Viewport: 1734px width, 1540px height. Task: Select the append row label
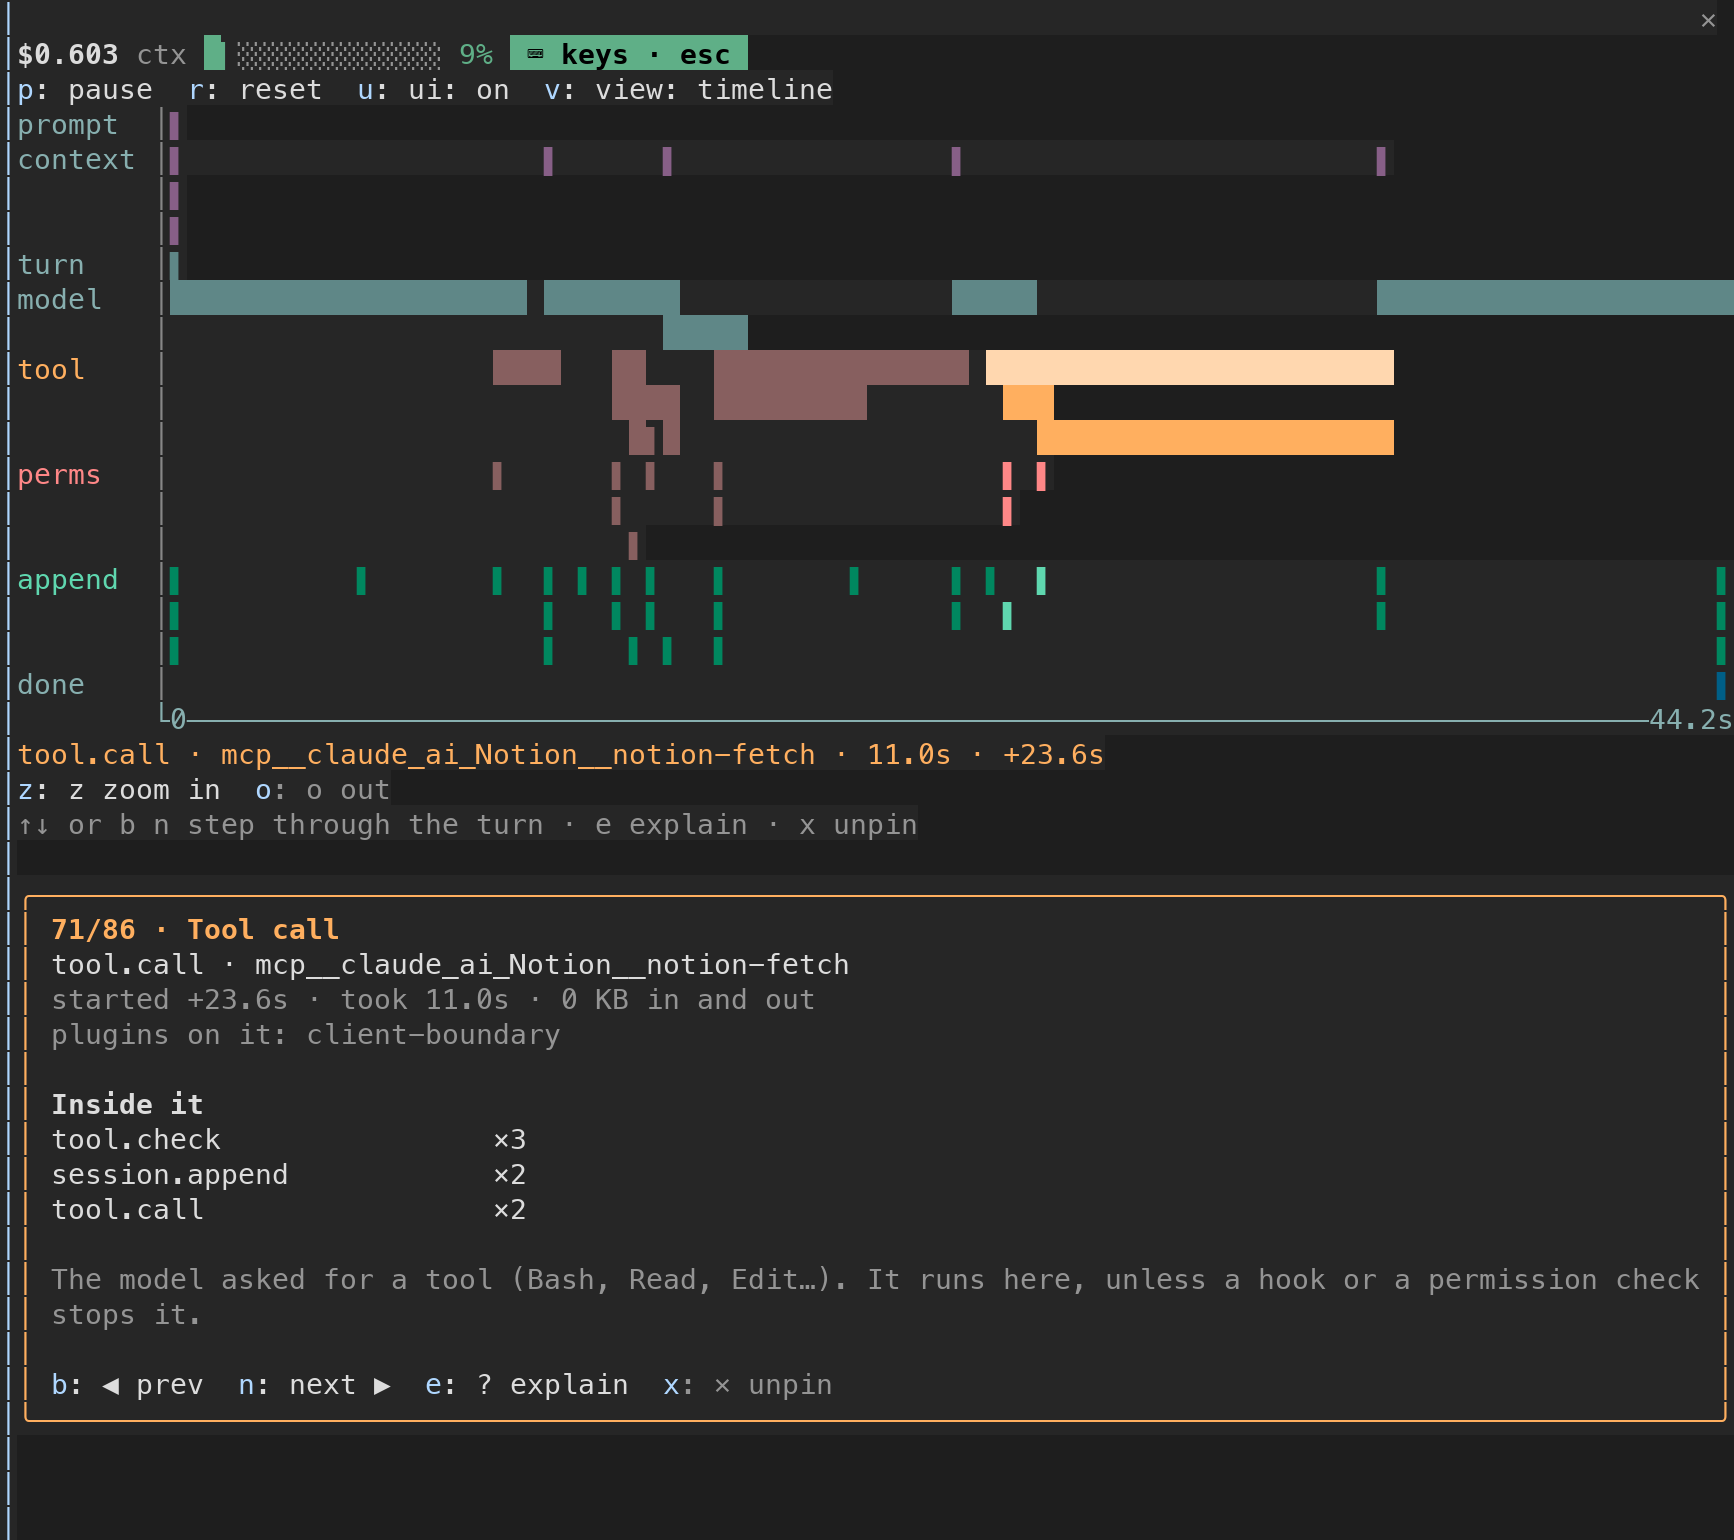click(68, 580)
